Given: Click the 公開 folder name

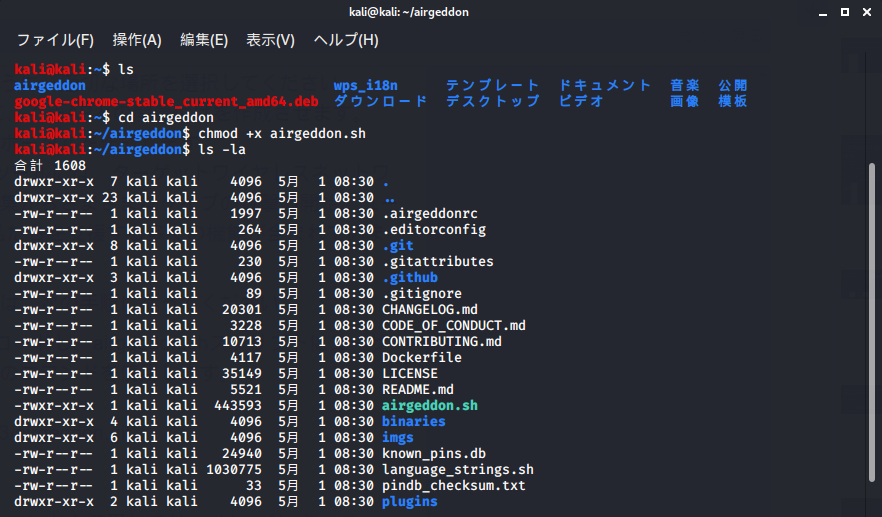Looking at the screenshot, I should tap(732, 86).
